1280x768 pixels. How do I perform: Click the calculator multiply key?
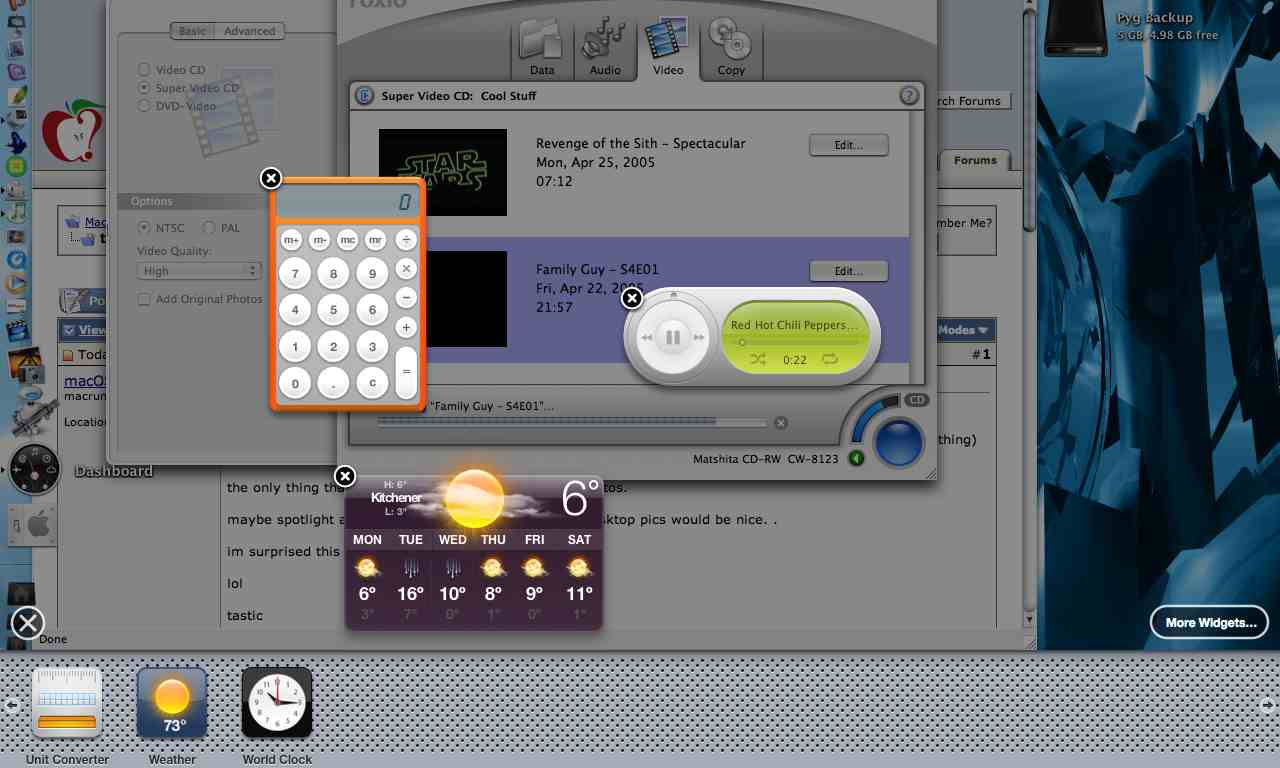coord(406,269)
